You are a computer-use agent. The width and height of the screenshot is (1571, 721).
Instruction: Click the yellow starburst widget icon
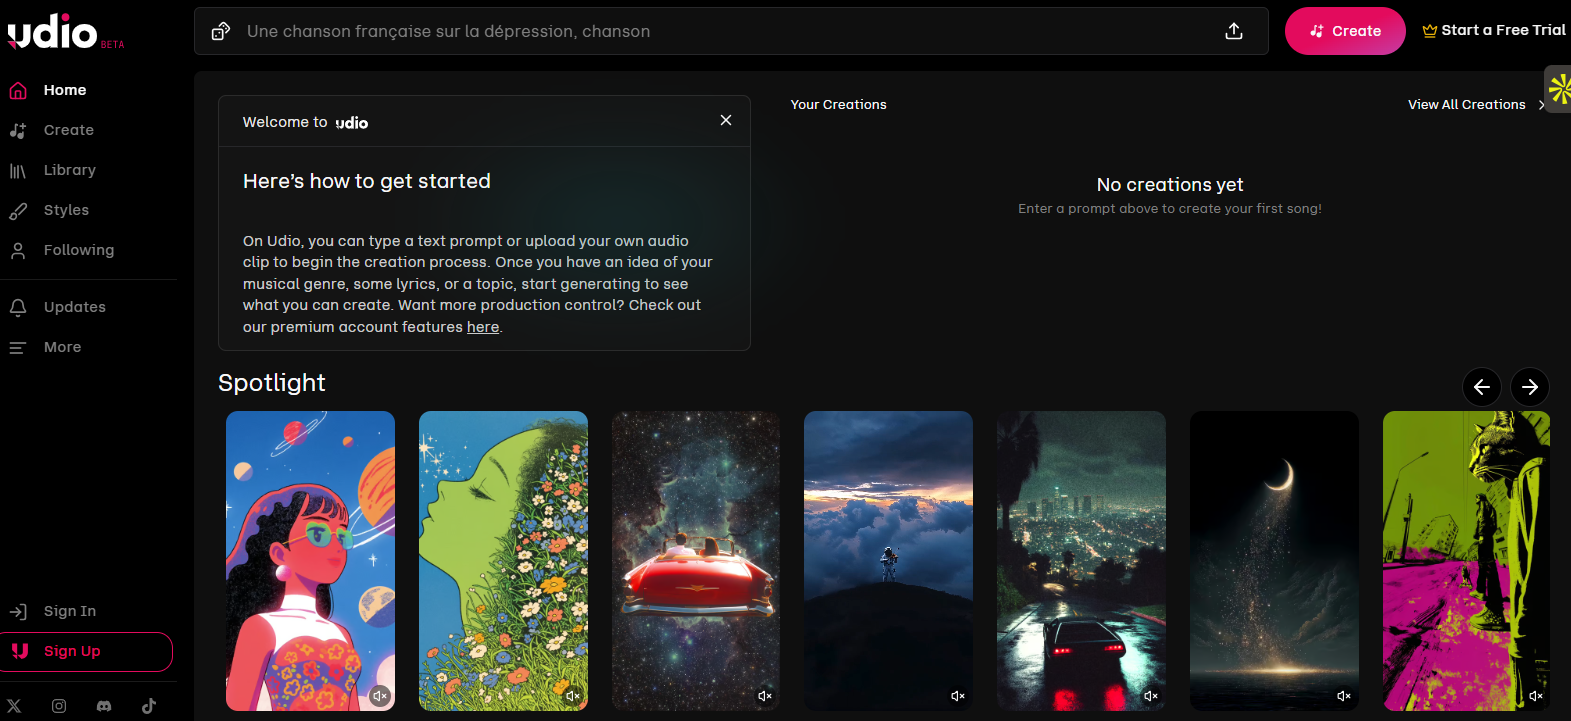click(x=1559, y=89)
